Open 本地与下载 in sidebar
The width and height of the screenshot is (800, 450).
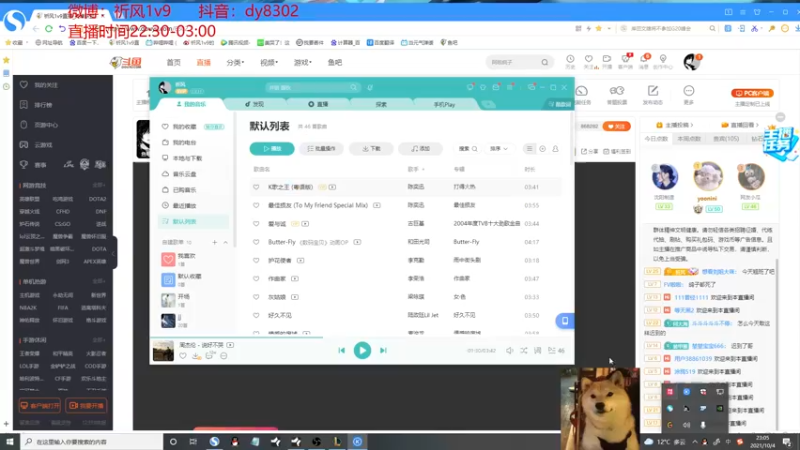click(x=187, y=158)
